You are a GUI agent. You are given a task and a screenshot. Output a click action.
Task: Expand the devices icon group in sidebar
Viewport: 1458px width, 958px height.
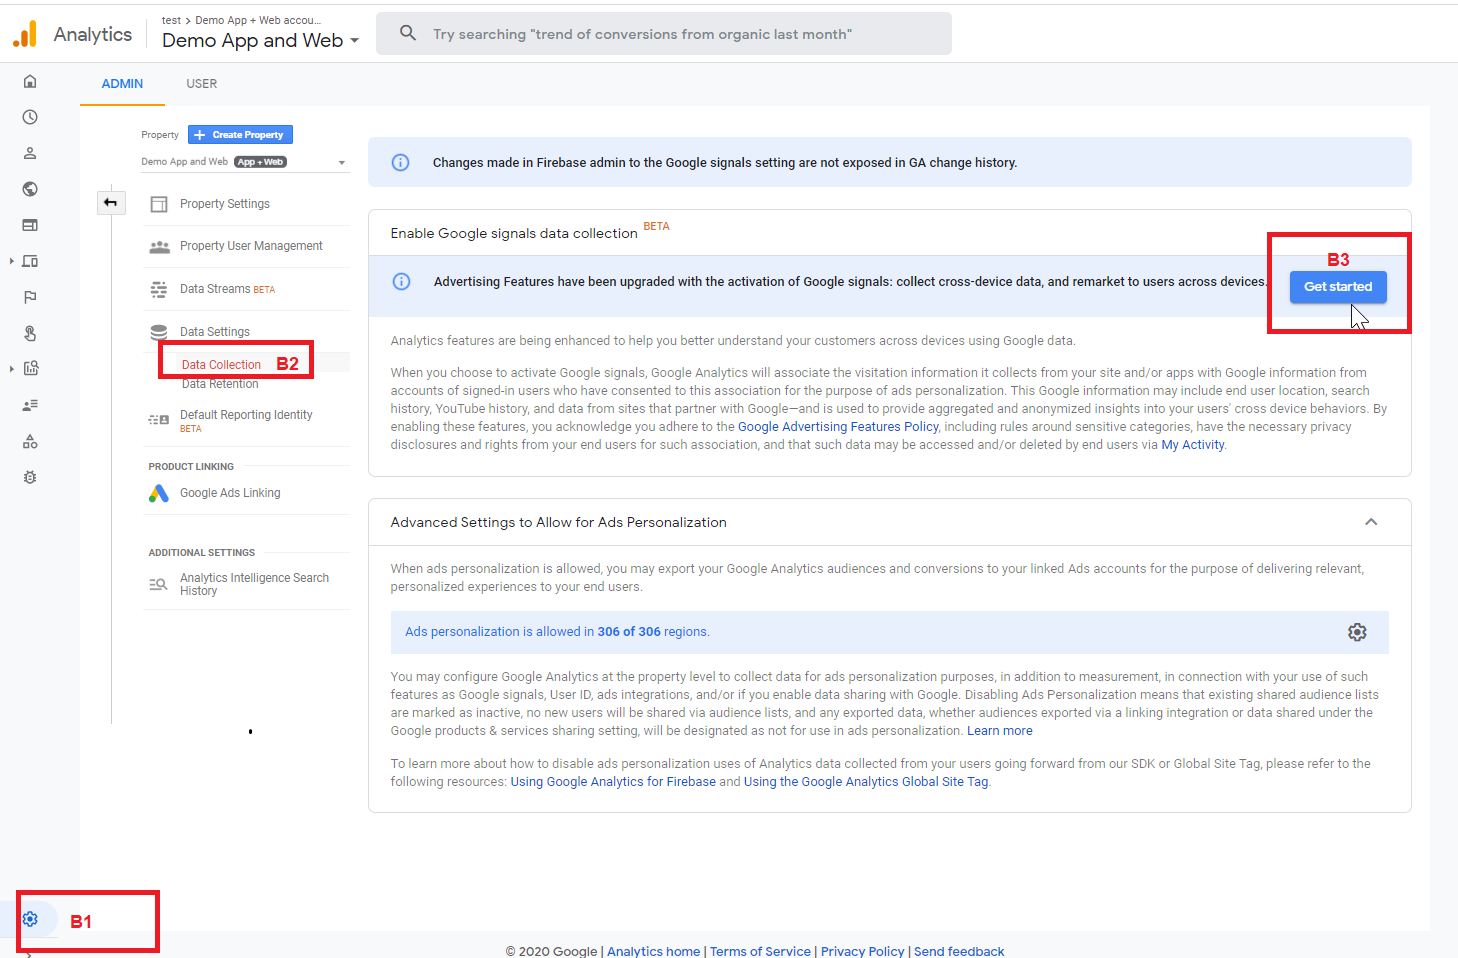12,261
